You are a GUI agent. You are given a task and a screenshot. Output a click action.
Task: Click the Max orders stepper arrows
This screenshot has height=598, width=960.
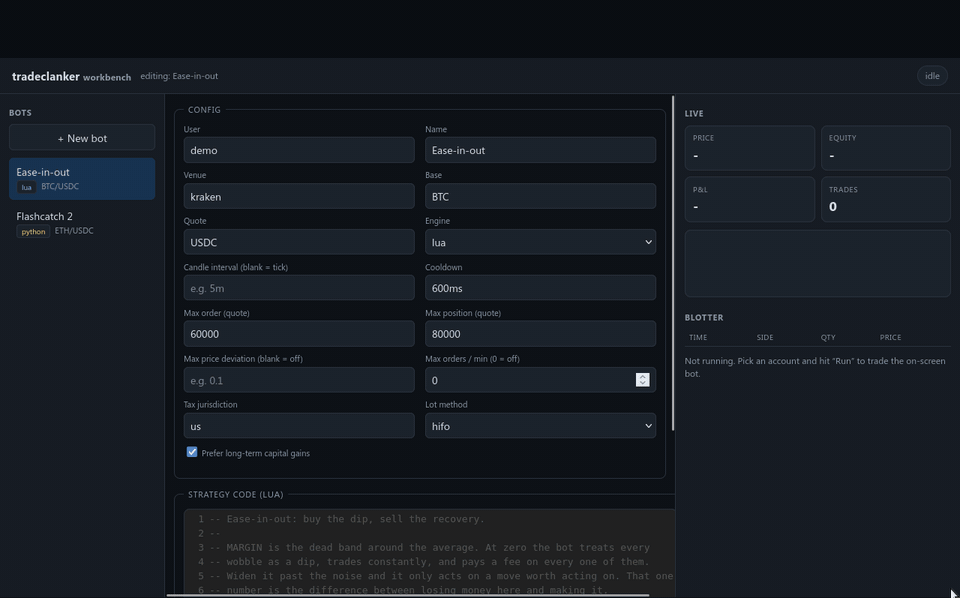tap(642, 380)
